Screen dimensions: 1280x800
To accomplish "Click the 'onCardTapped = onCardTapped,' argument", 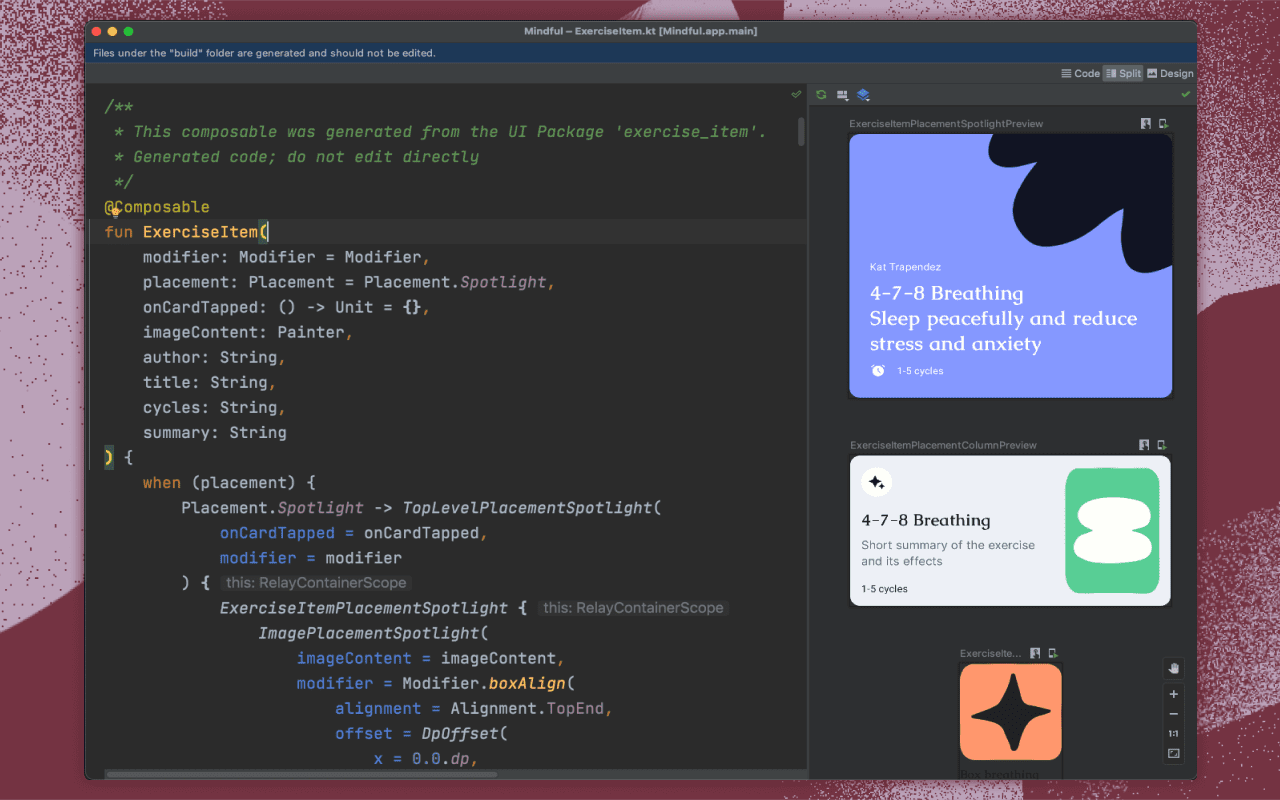I will click(354, 533).
